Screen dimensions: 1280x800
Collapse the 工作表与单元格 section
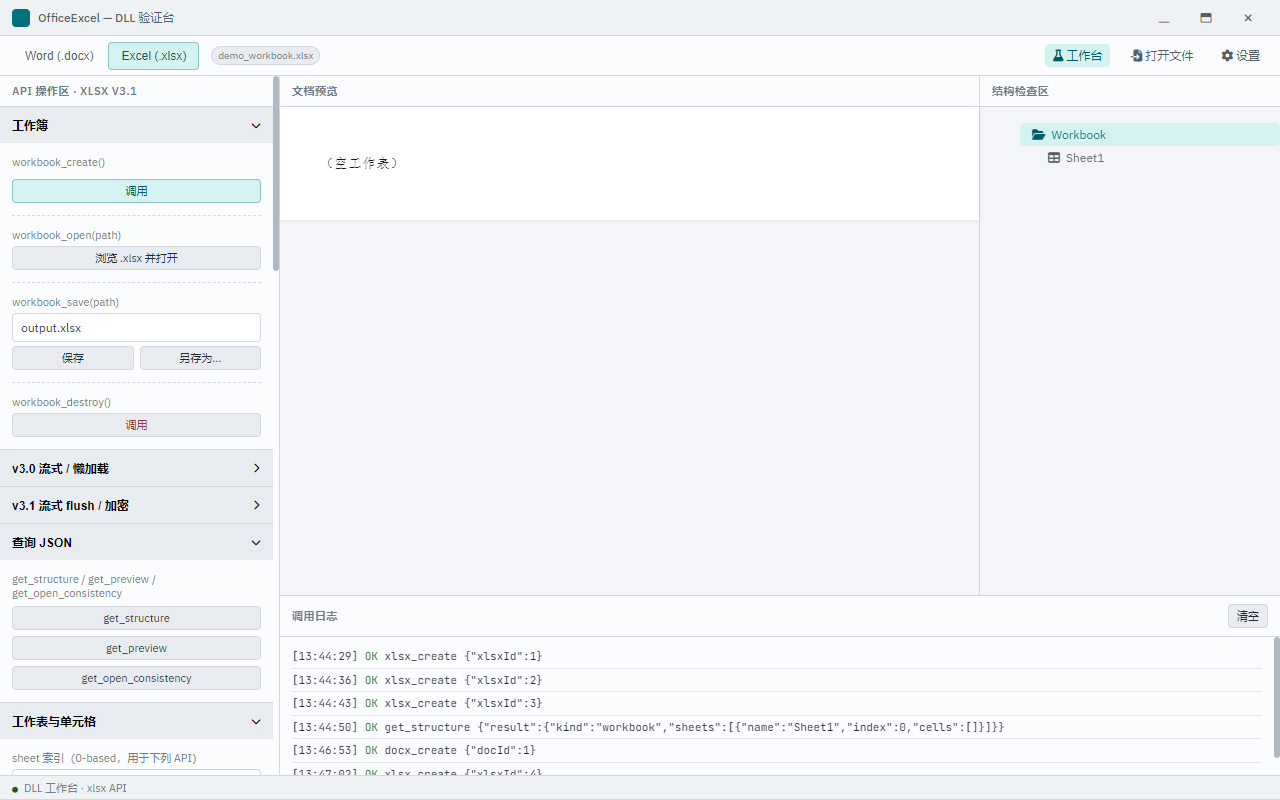(x=136, y=721)
